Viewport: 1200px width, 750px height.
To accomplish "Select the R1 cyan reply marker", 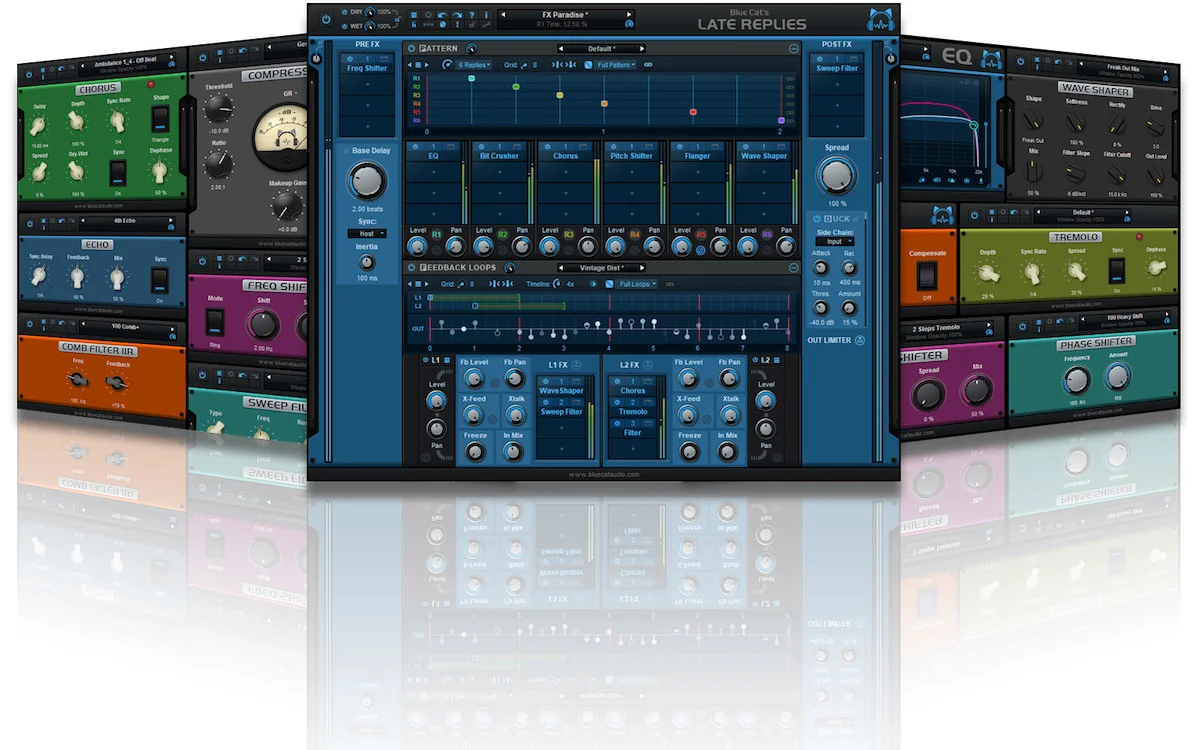I will (x=472, y=78).
